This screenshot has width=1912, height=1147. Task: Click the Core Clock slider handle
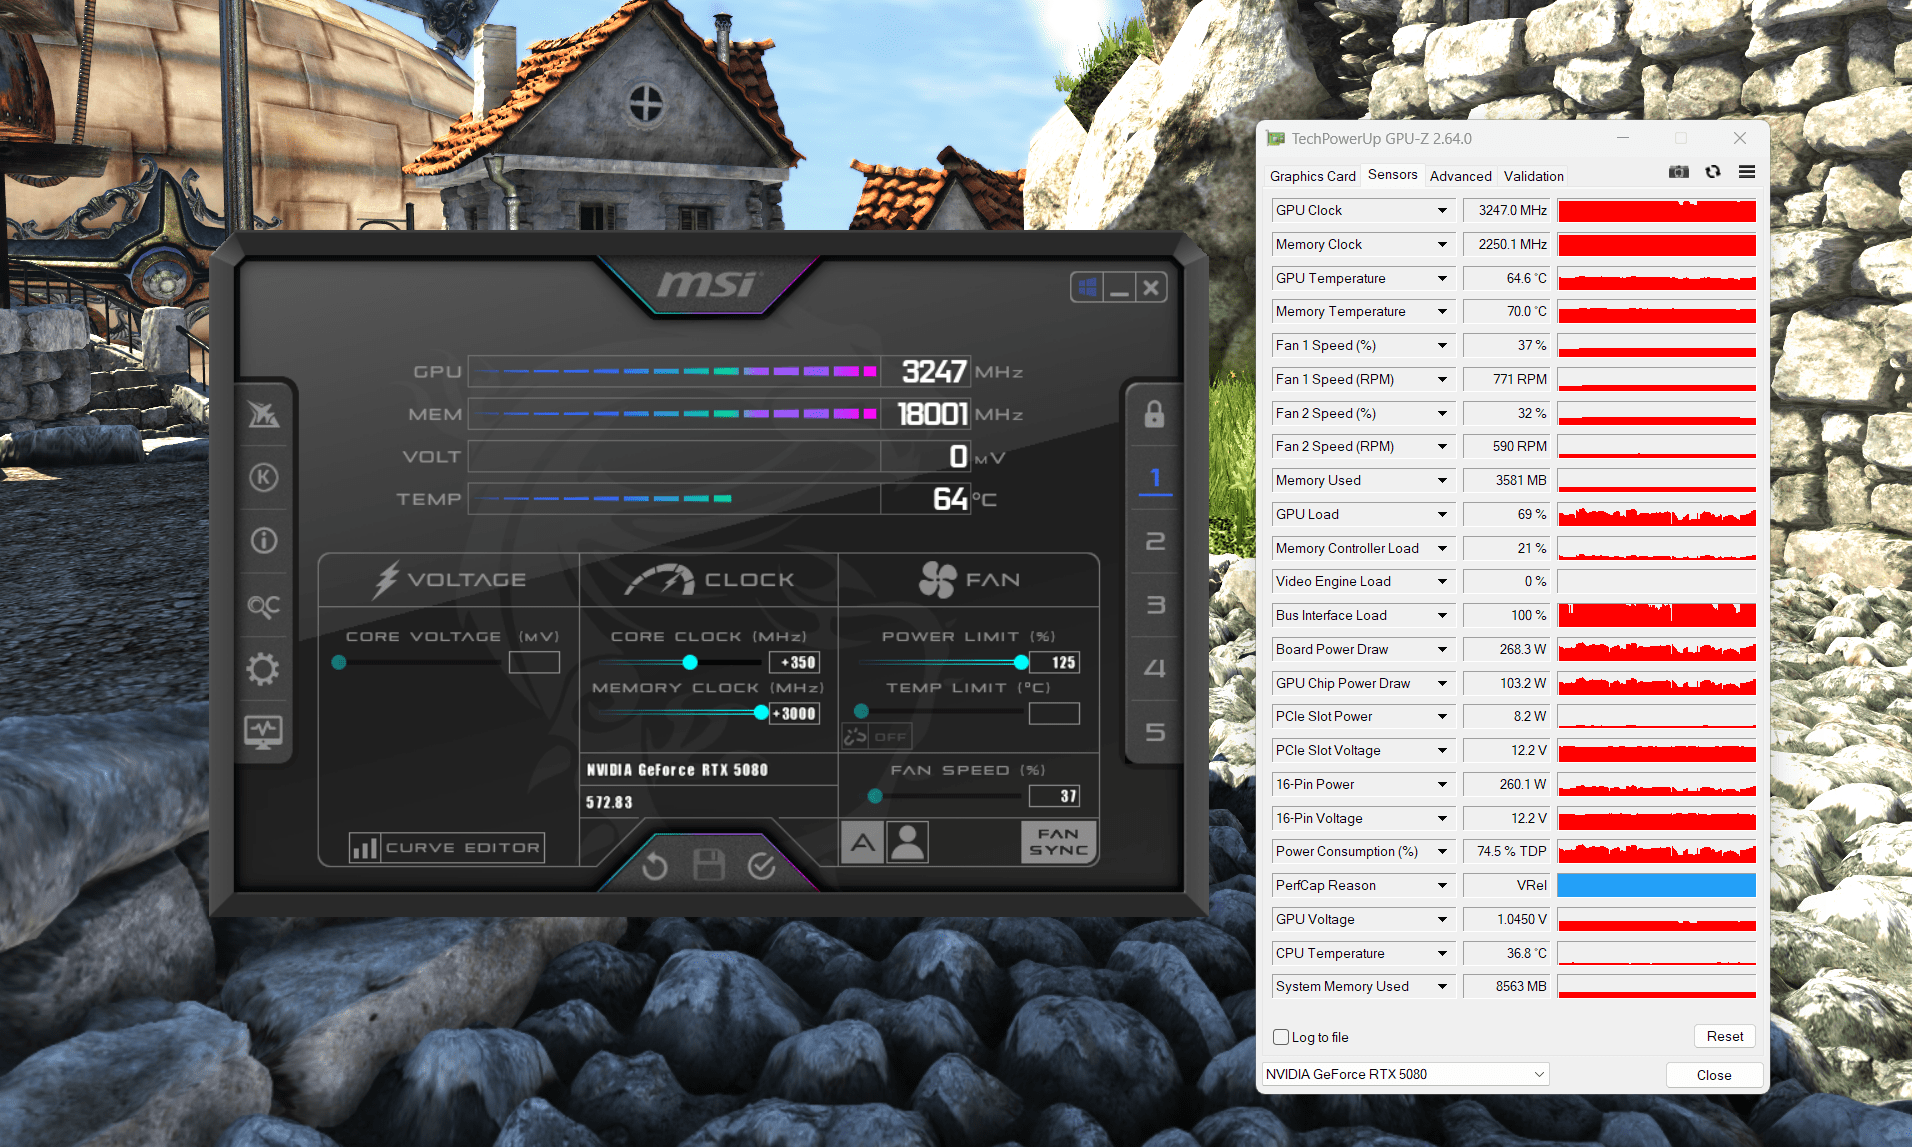tap(690, 662)
